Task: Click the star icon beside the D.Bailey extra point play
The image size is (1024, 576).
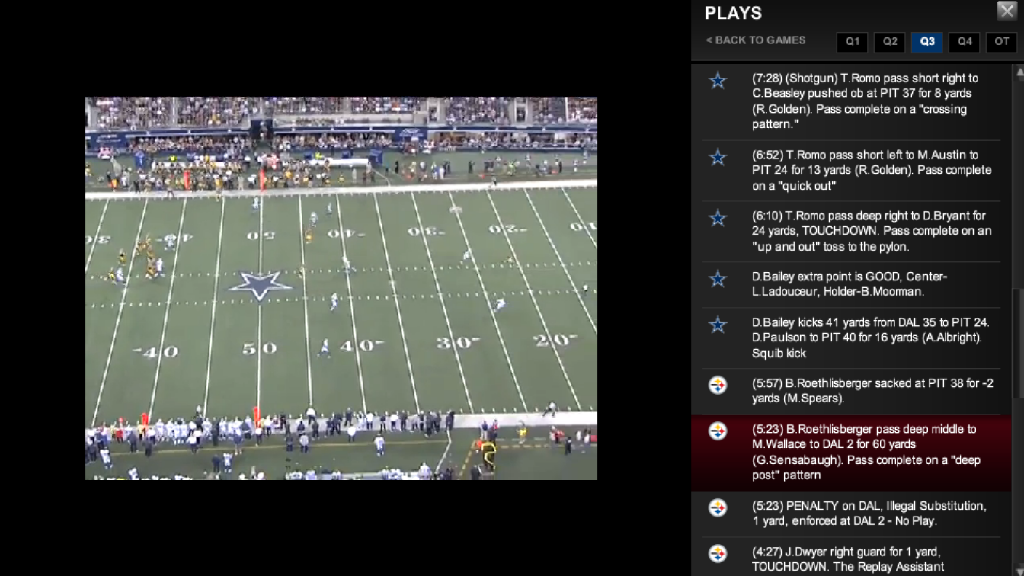Action: point(718,279)
